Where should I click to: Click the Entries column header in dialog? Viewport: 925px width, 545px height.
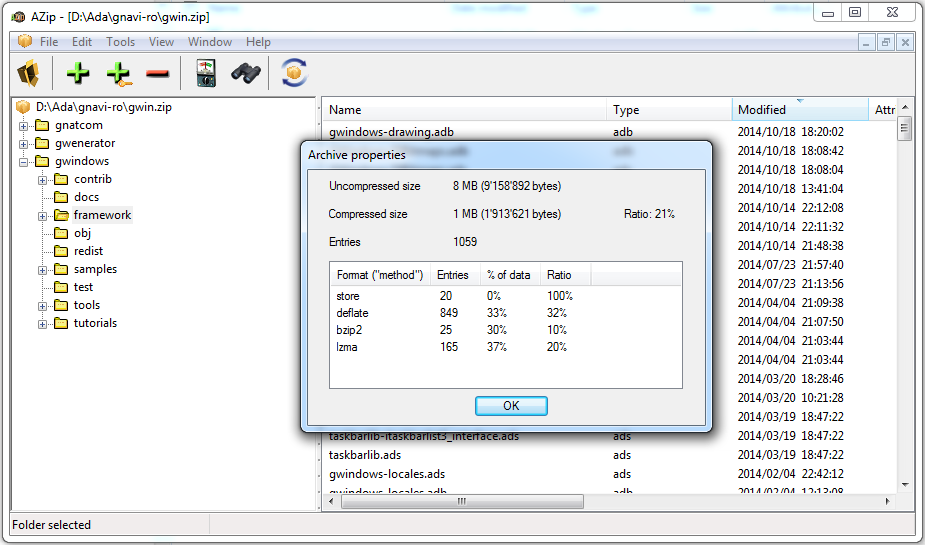pos(455,275)
